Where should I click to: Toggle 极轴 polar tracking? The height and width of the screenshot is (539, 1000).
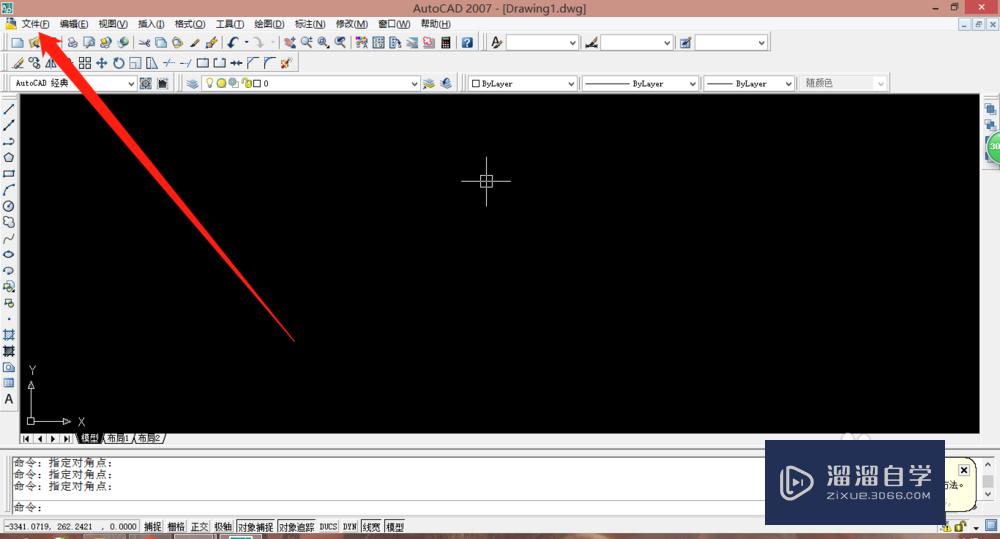point(223,527)
